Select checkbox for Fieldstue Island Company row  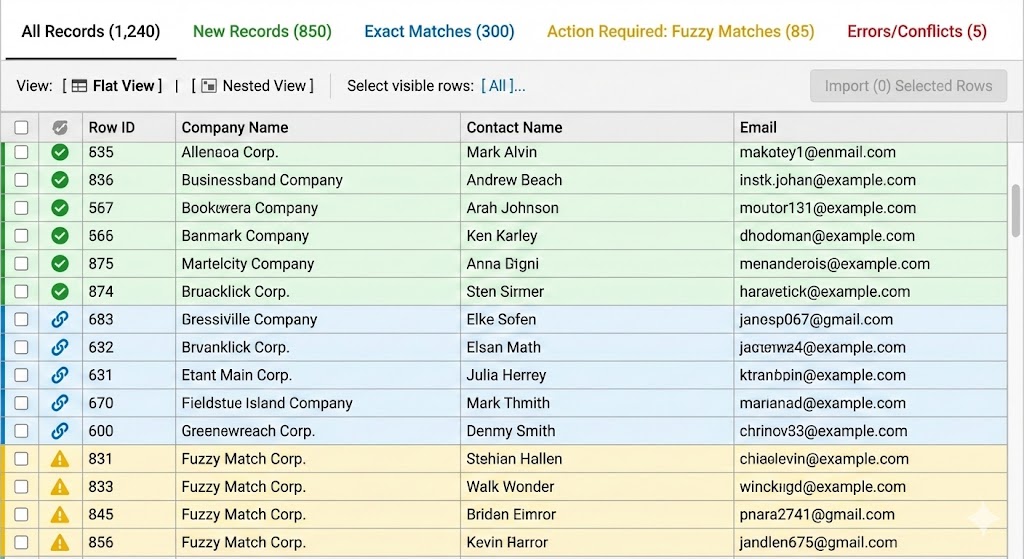pyautogui.click(x=21, y=403)
